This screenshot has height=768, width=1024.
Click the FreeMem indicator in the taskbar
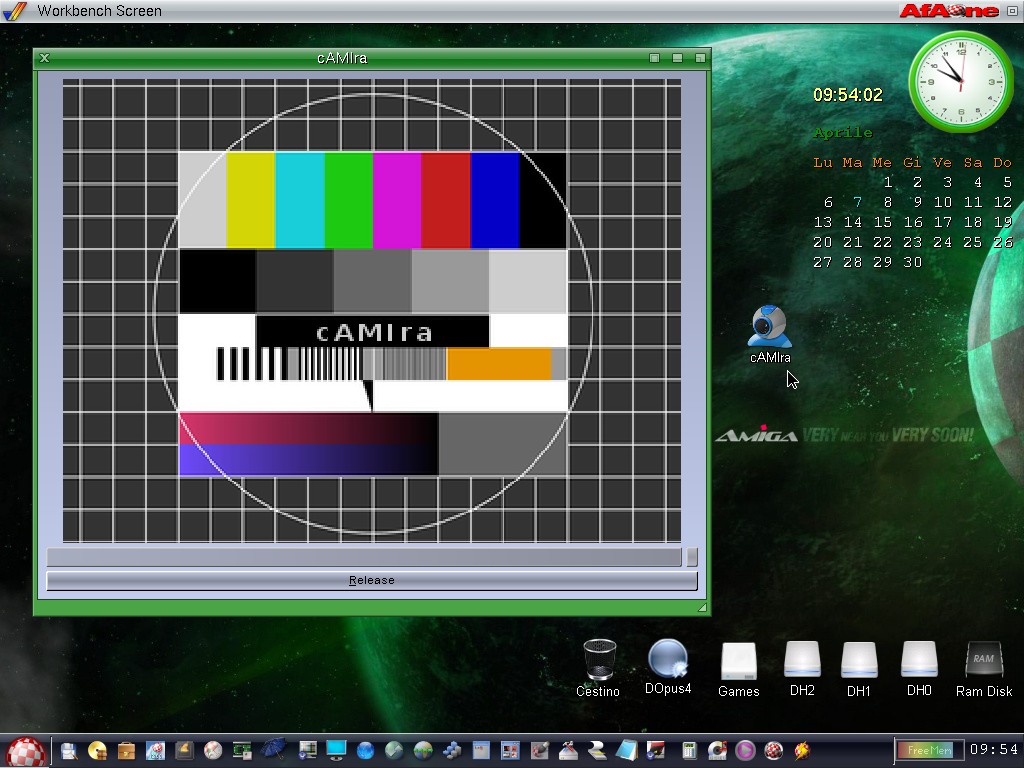click(929, 750)
